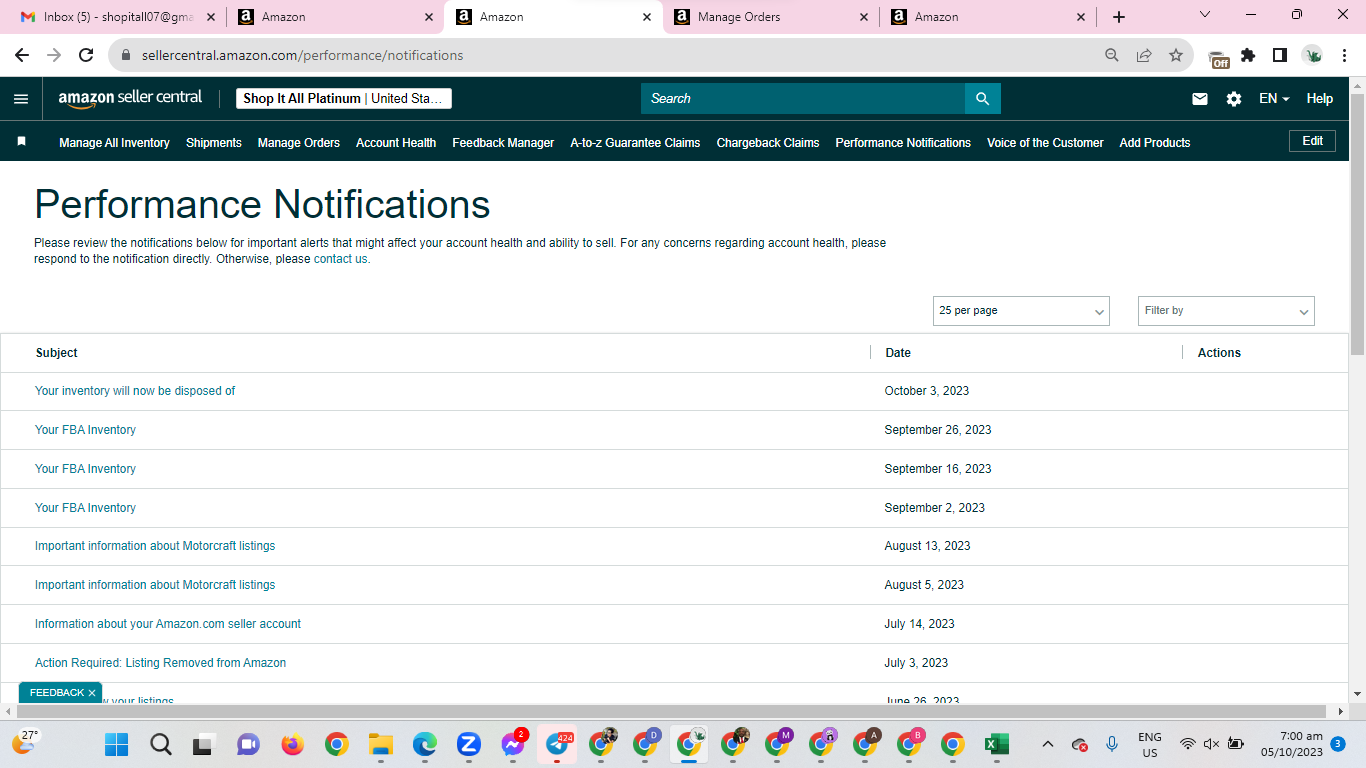Dismiss the Feedback widget
The image size is (1366, 768).
[92, 693]
